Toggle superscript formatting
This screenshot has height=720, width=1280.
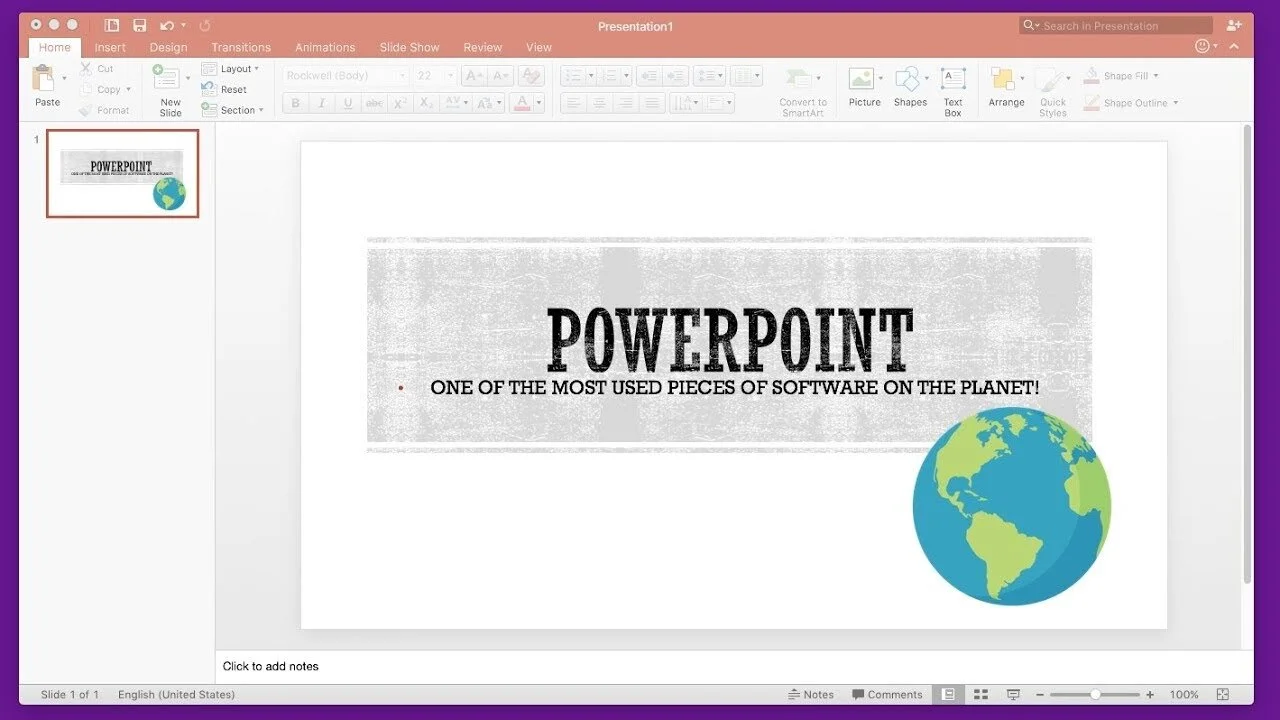[x=400, y=103]
